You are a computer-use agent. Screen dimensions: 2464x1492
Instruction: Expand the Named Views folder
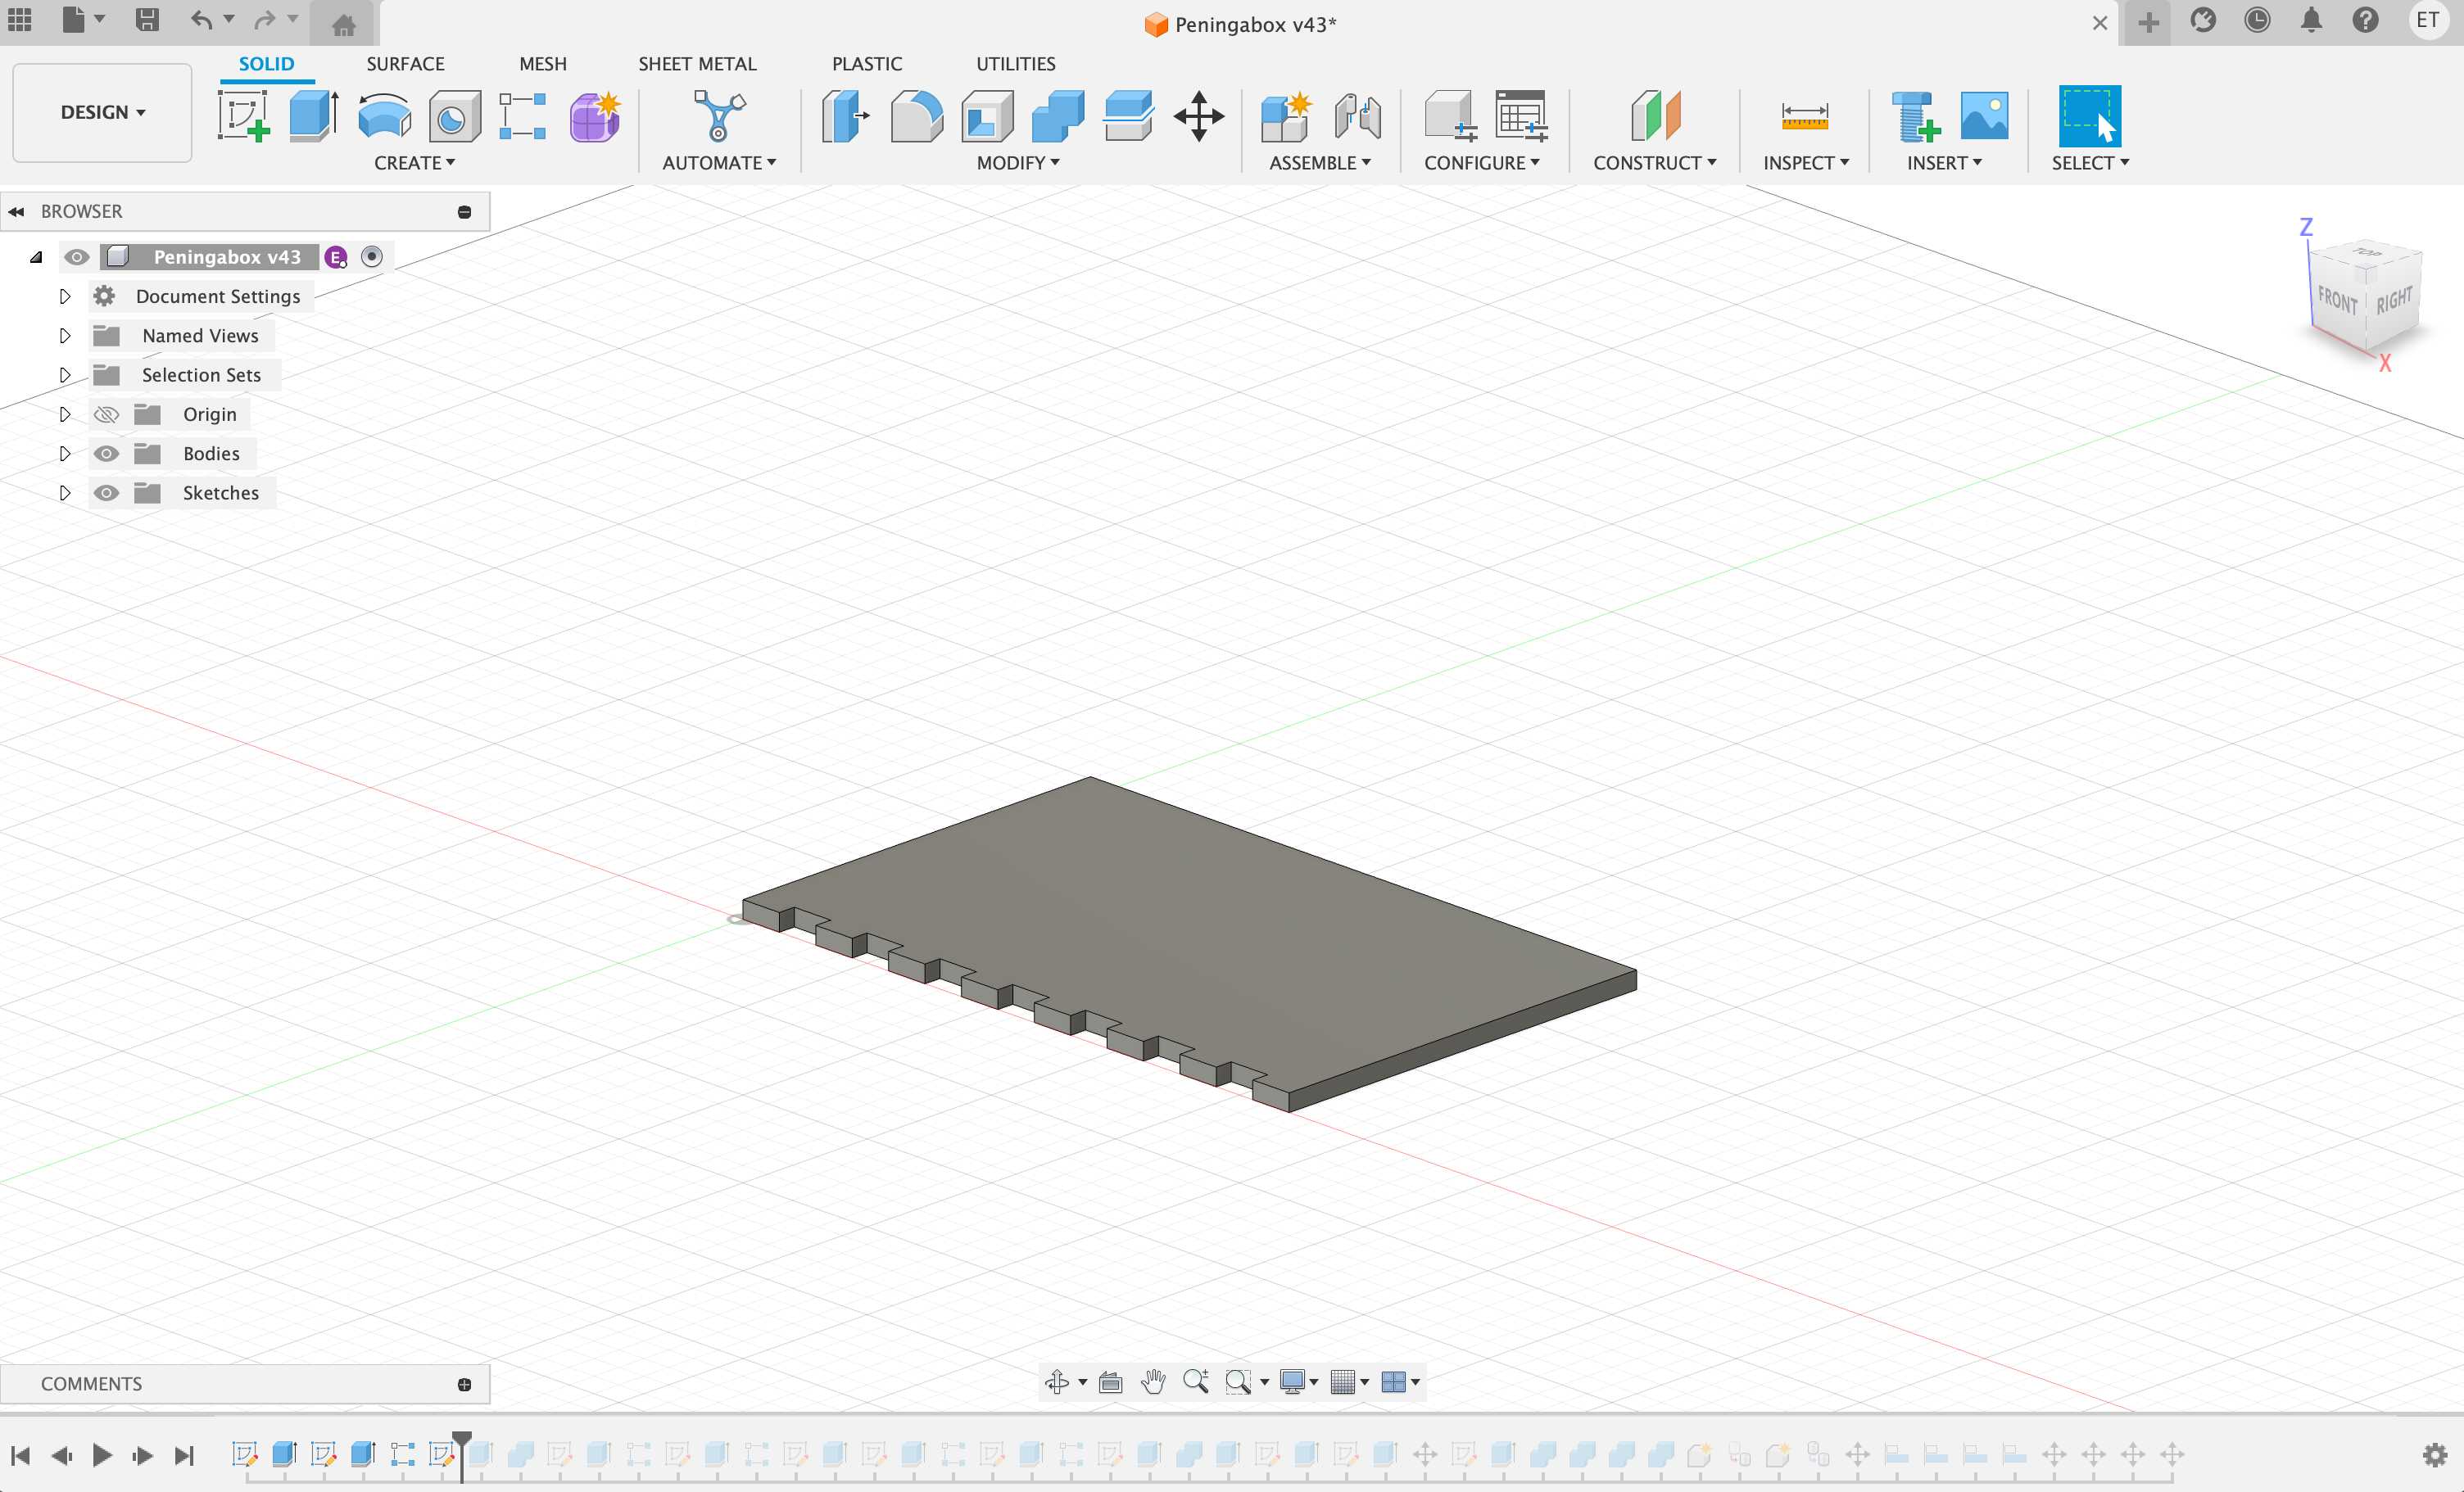[x=65, y=335]
